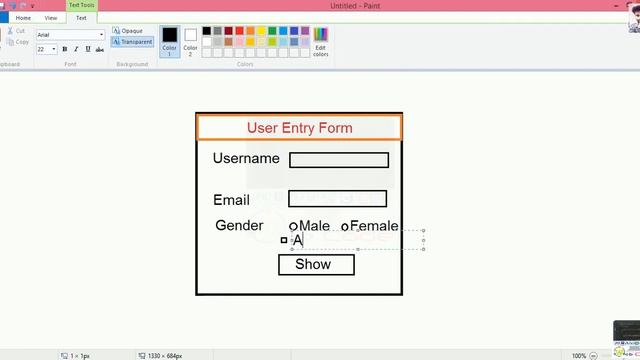The image size is (640, 360).
Task: Select Transparent background option
Action: click(132, 42)
